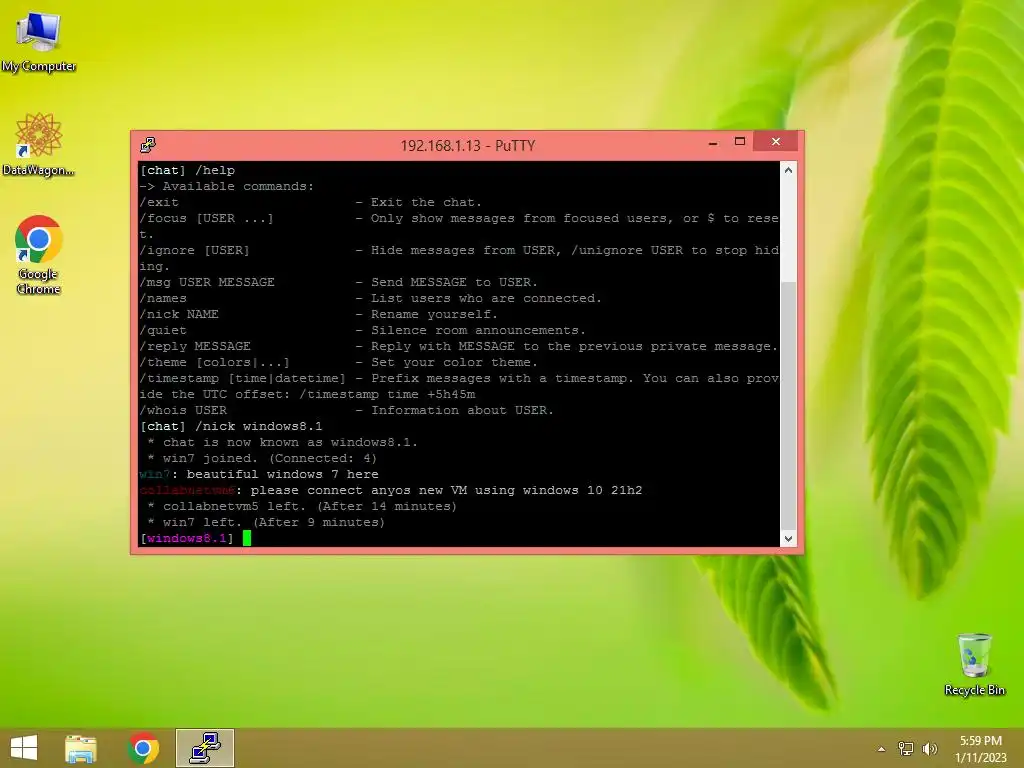Image resolution: width=1024 pixels, height=768 pixels.
Task: Open the volume tray icon
Action: [x=929, y=748]
